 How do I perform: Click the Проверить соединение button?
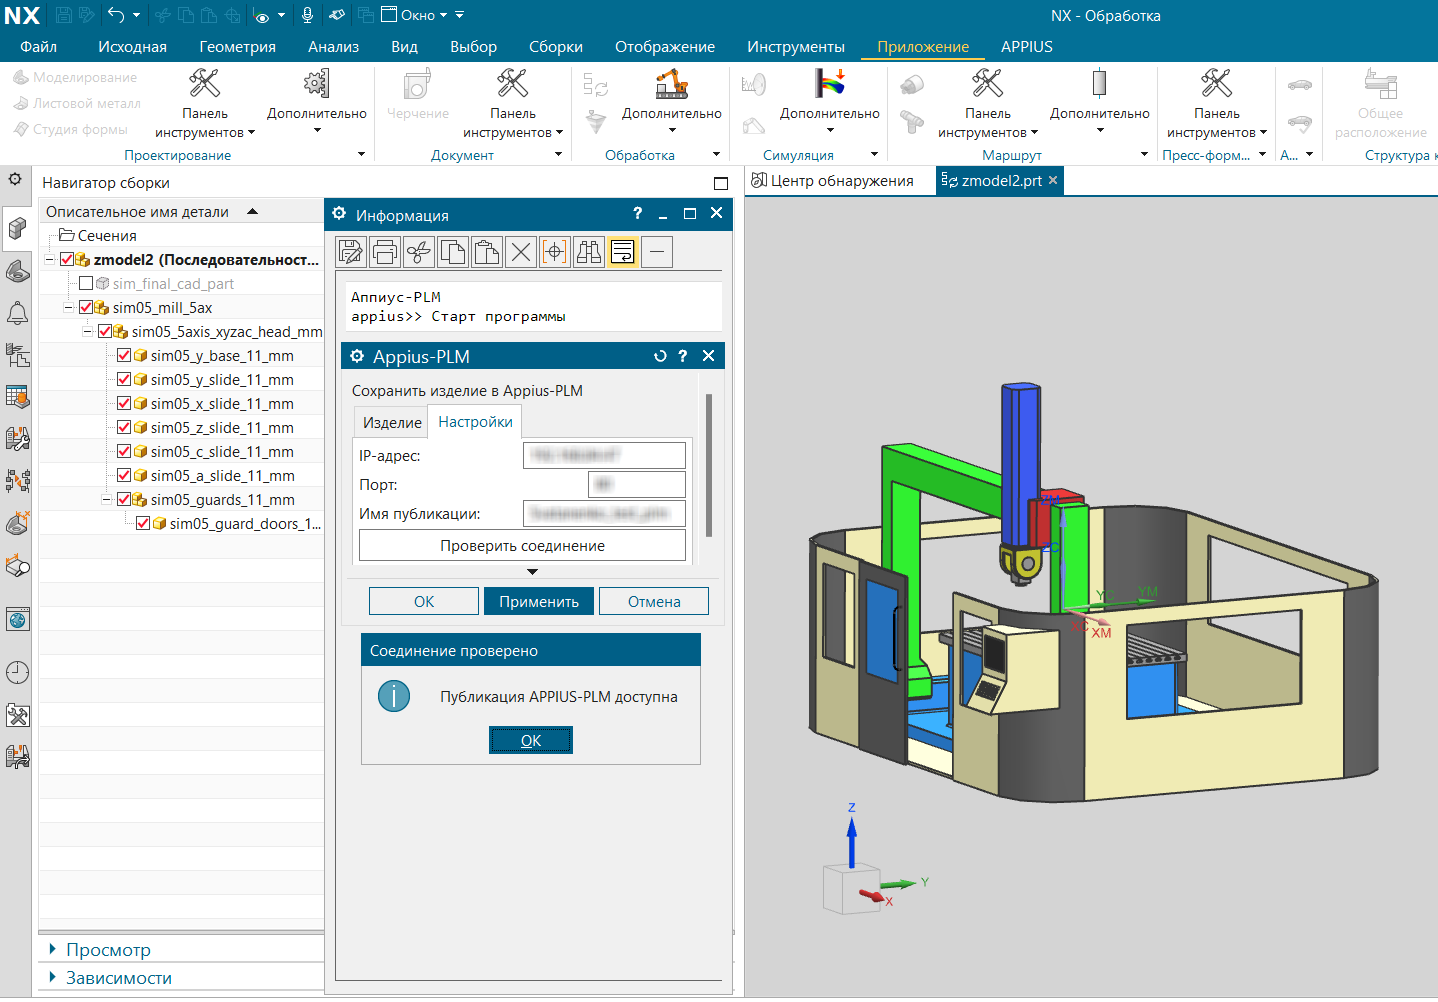pyautogui.click(x=522, y=546)
